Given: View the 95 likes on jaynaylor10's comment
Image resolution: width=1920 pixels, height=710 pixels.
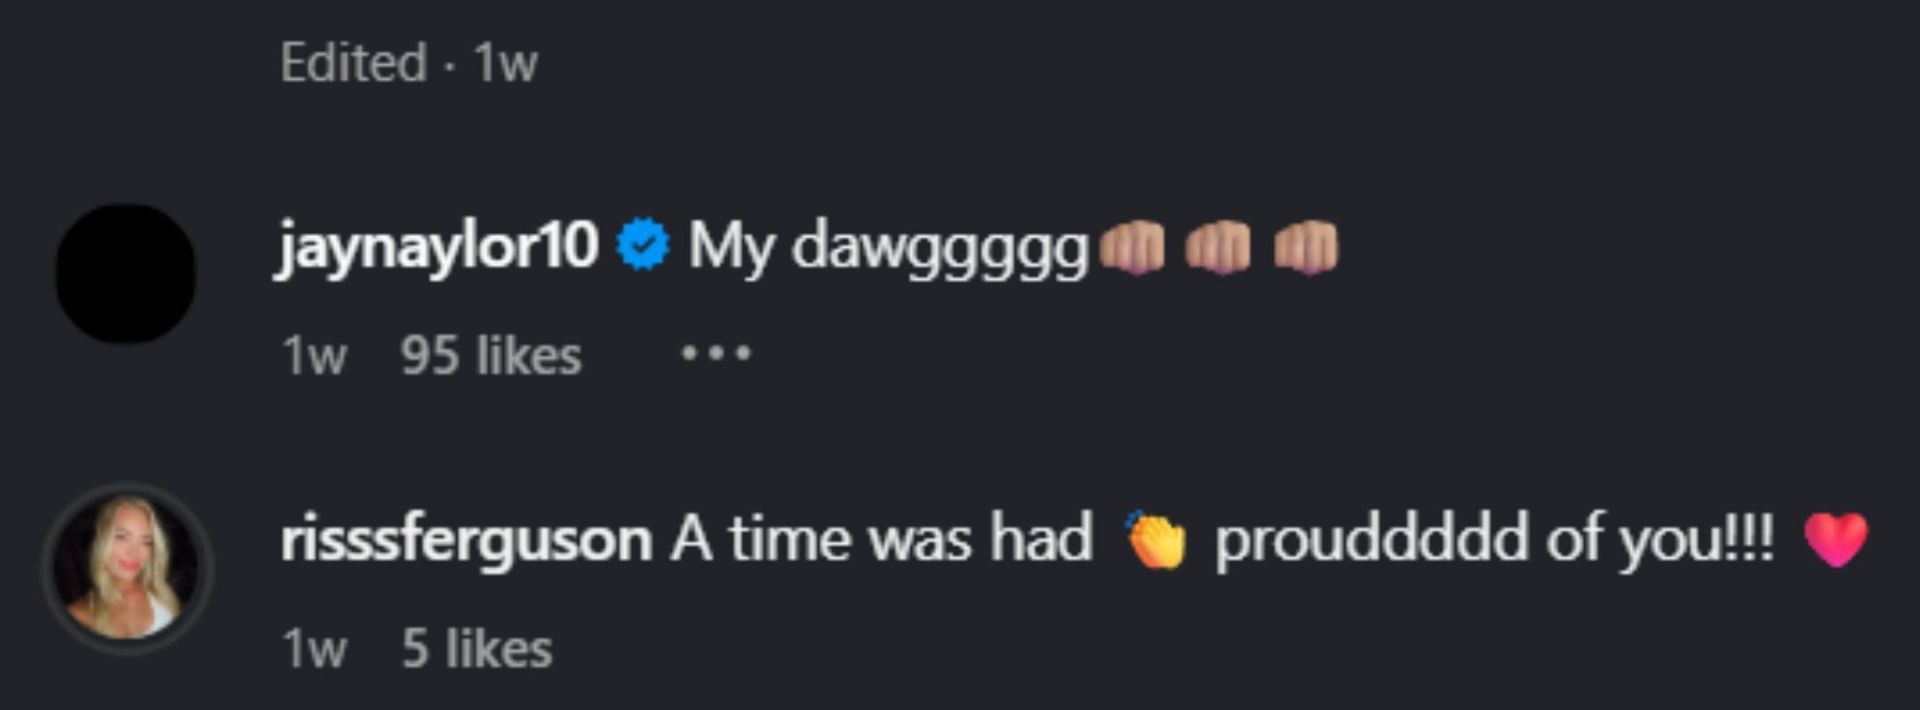Looking at the screenshot, I should pyautogui.click(x=488, y=354).
